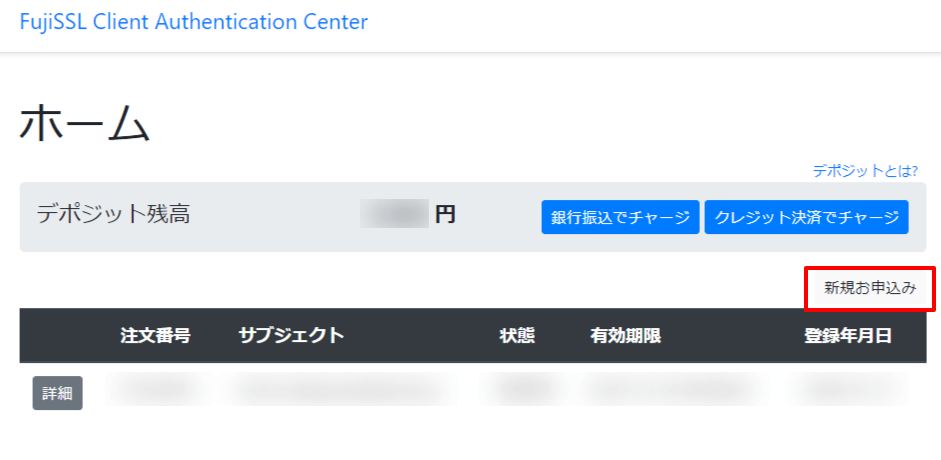The width and height of the screenshot is (941, 460).
Task: Click the blurred deposit balance amount
Action: point(394,214)
